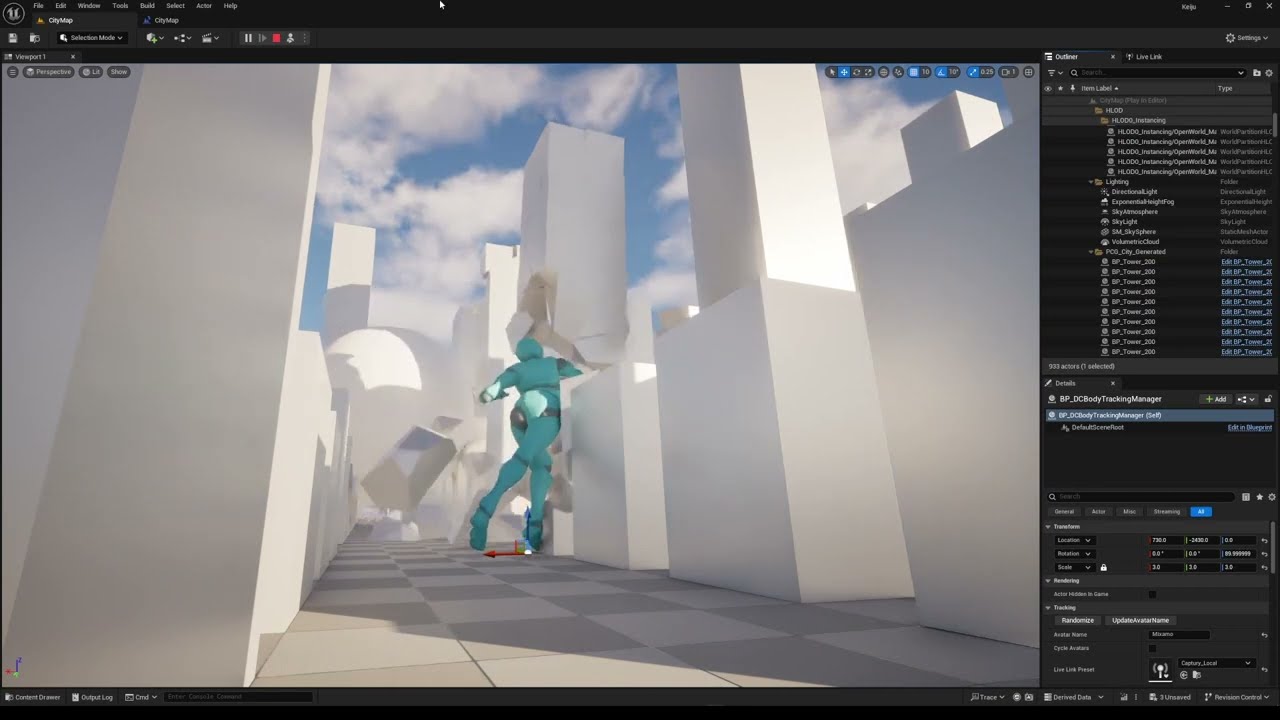Stop the play session with red button
Screen dimensions: 1280x720
[276, 38]
